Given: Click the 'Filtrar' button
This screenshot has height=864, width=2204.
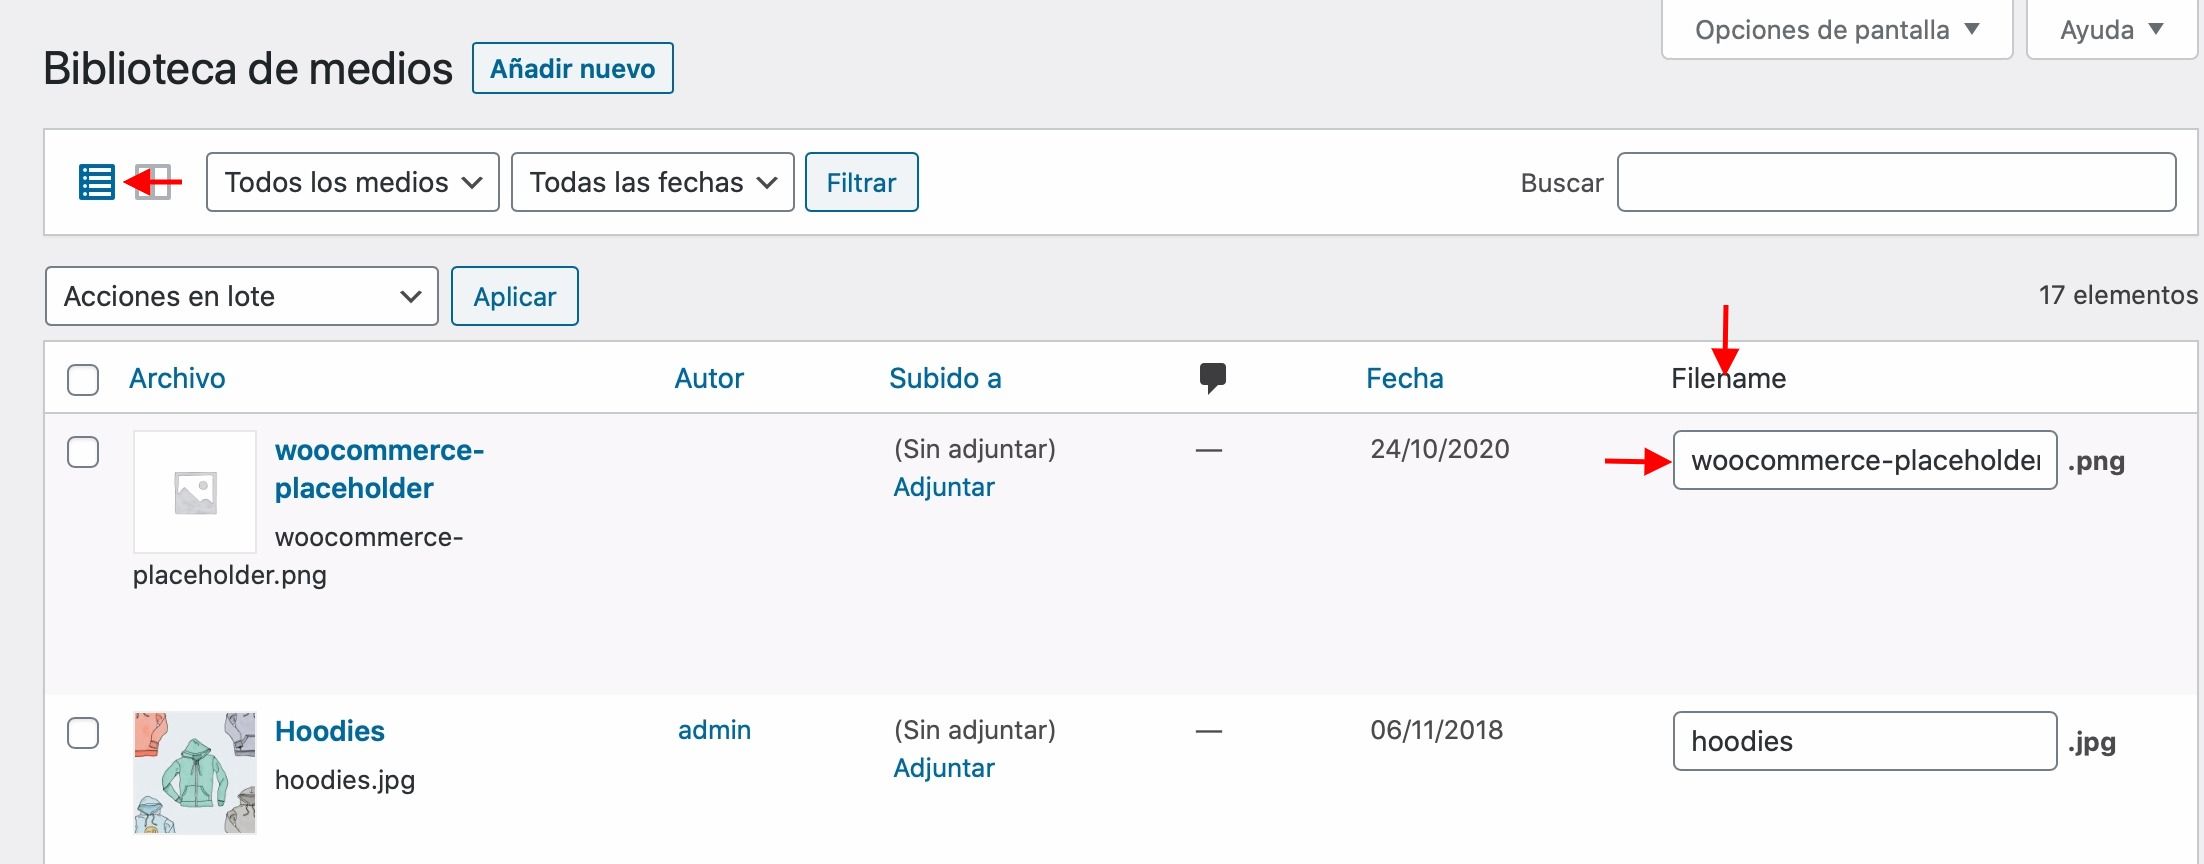Looking at the screenshot, I should coord(862,182).
